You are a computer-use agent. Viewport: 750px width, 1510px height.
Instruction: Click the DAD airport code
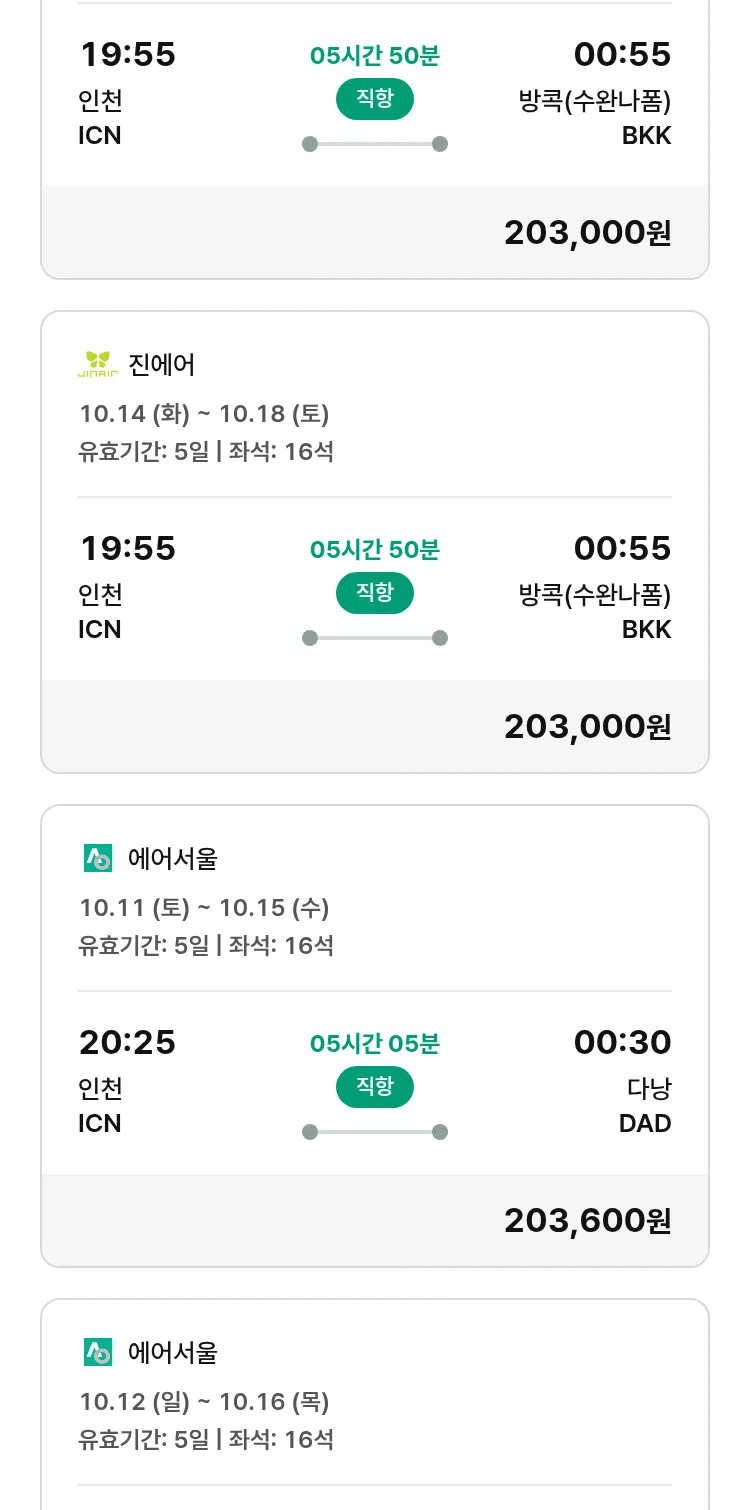pyautogui.click(x=645, y=1123)
